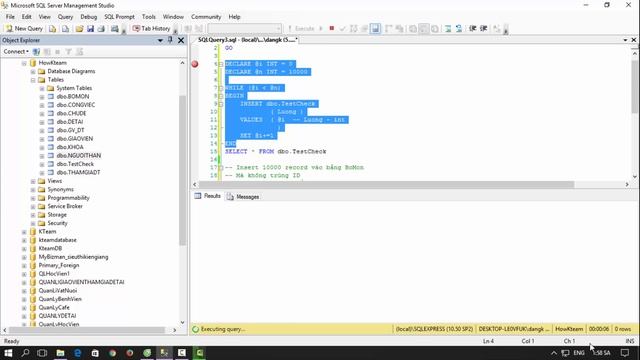640x360 pixels.
Task: Select the dbo.GIAOVIEN table
Action: (x=75, y=139)
